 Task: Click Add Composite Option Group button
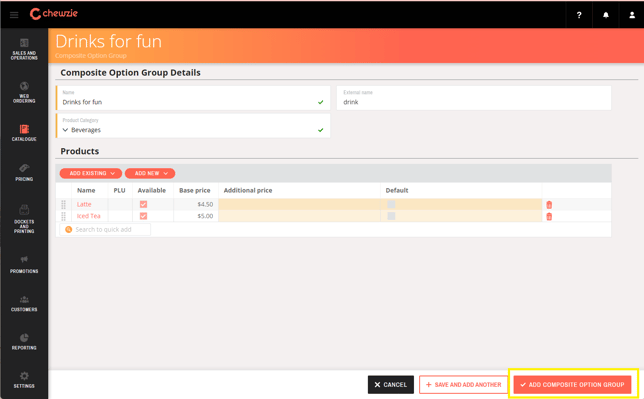tap(572, 385)
